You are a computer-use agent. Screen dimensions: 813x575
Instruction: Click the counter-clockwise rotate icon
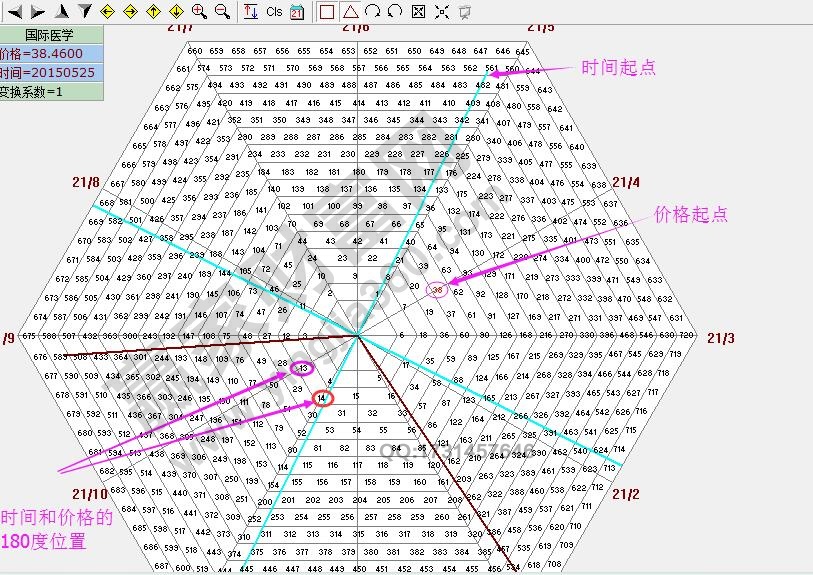(395, 11)
